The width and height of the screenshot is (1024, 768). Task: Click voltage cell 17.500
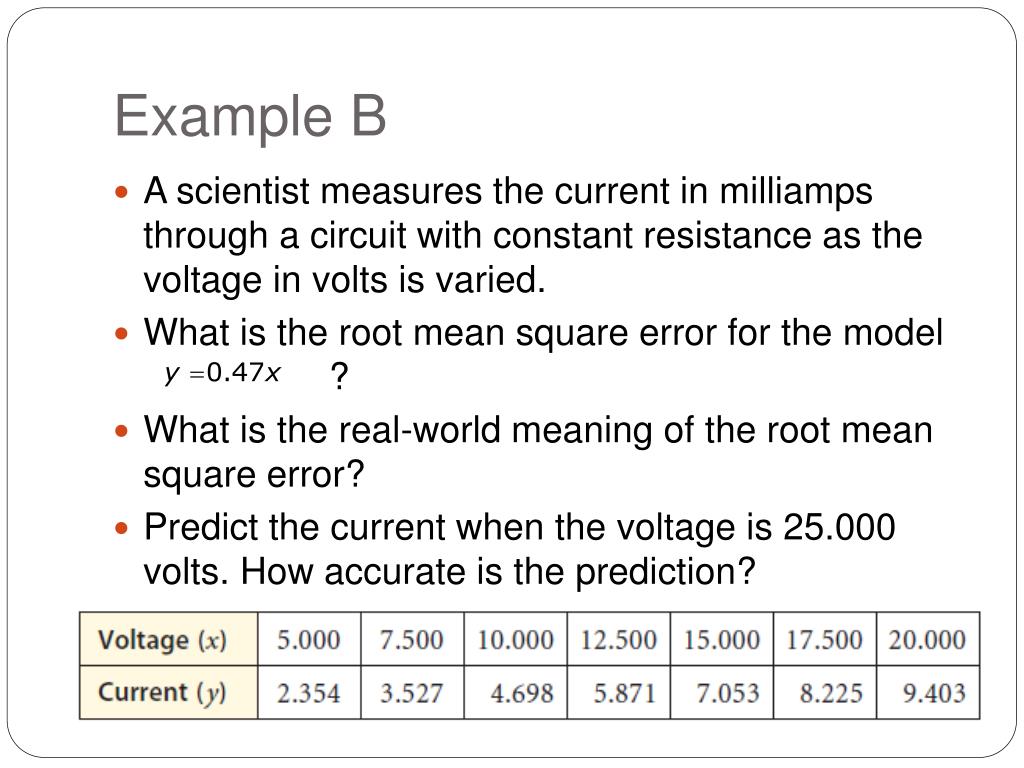(825, 639)
